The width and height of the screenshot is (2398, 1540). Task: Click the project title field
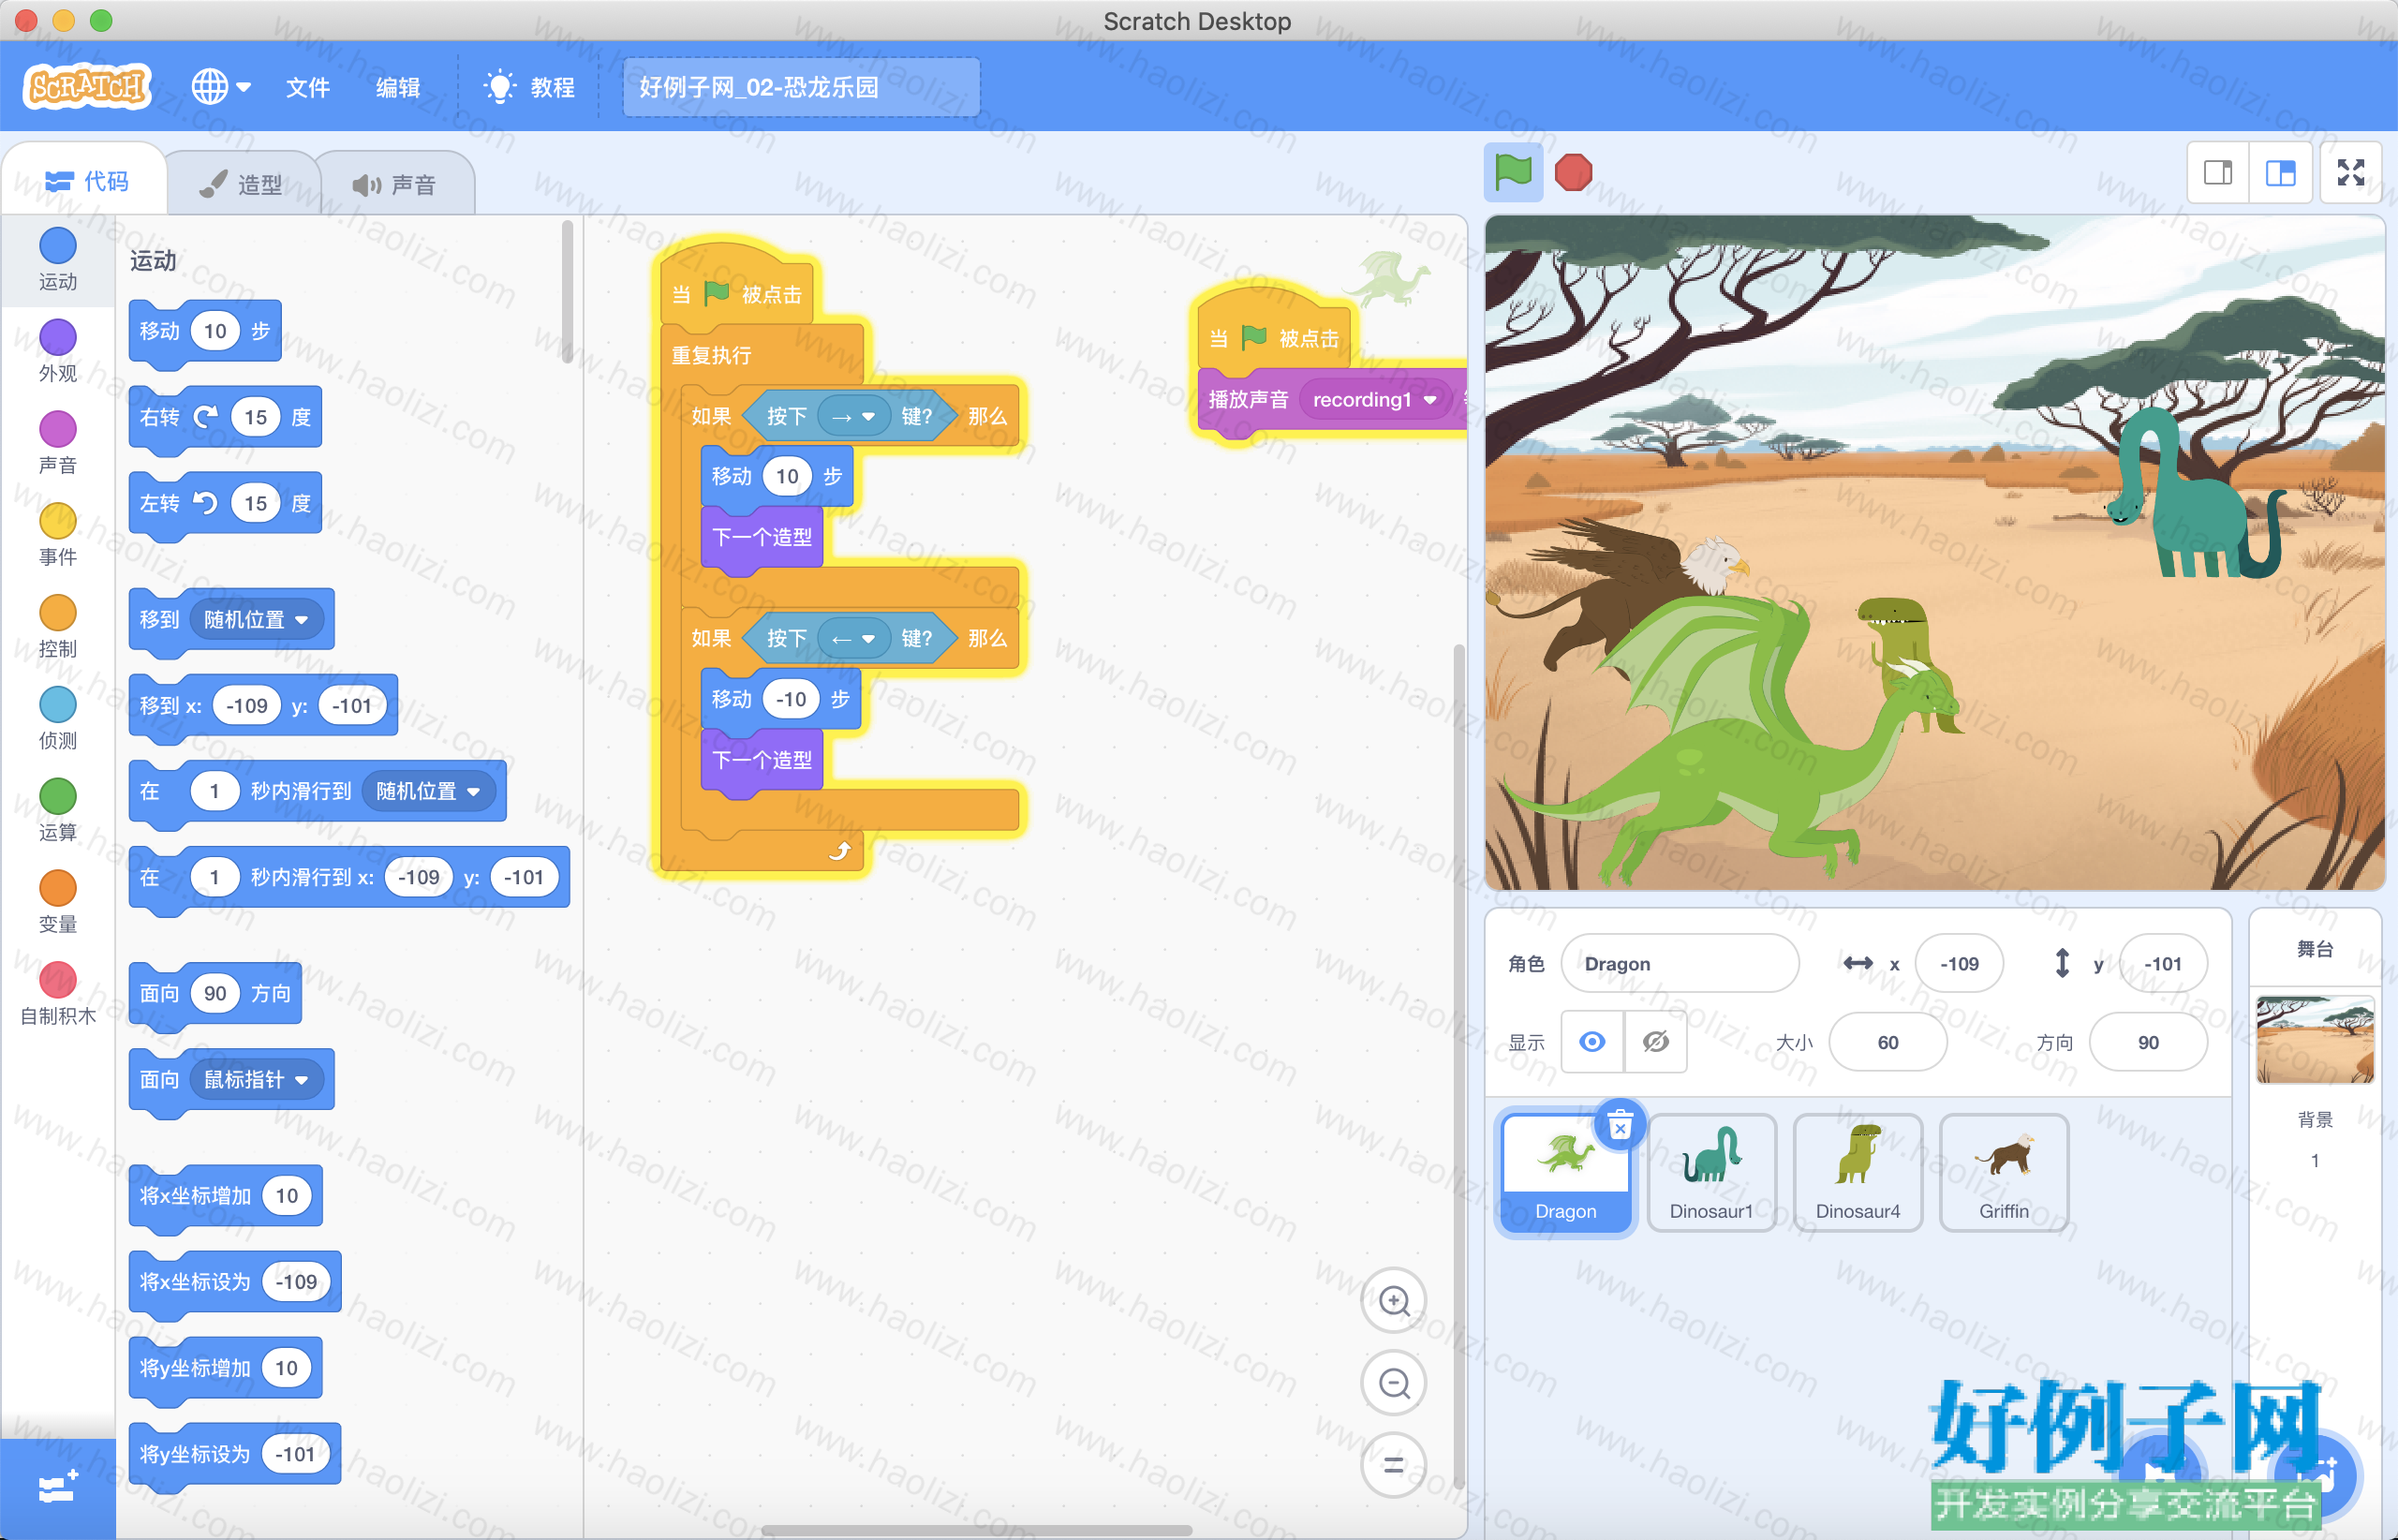[x=801, y=87]
